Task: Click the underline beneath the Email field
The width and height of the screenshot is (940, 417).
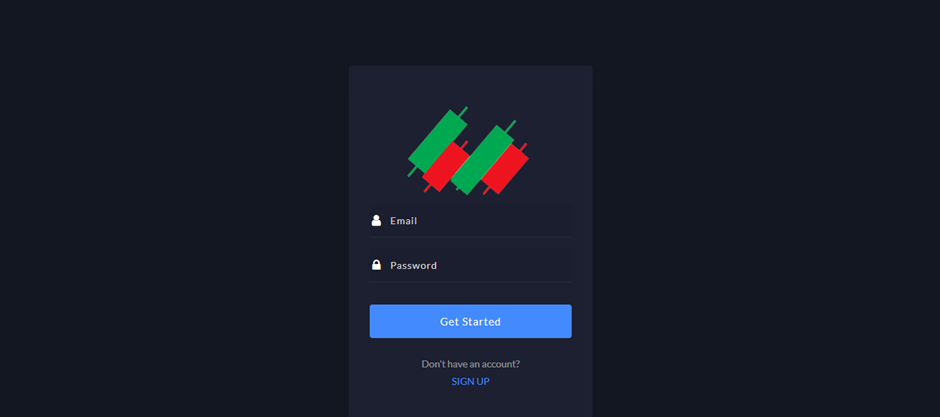Action: click(x=470, y=237)
